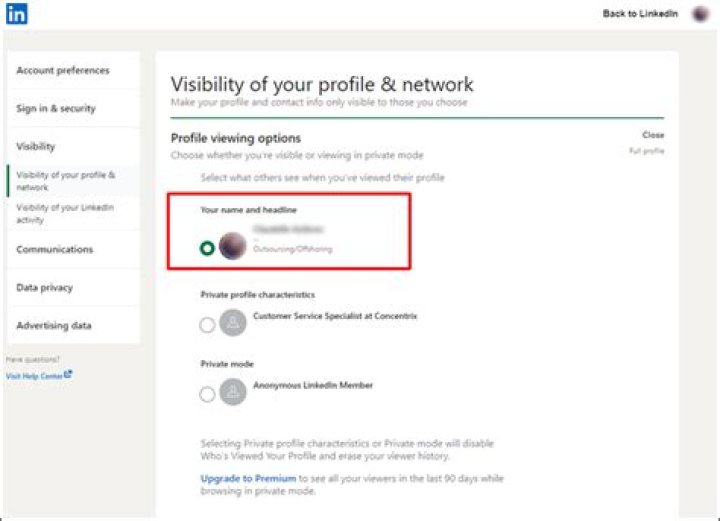
Task: Enable the Private mode radio button
Action: [207, 394]
